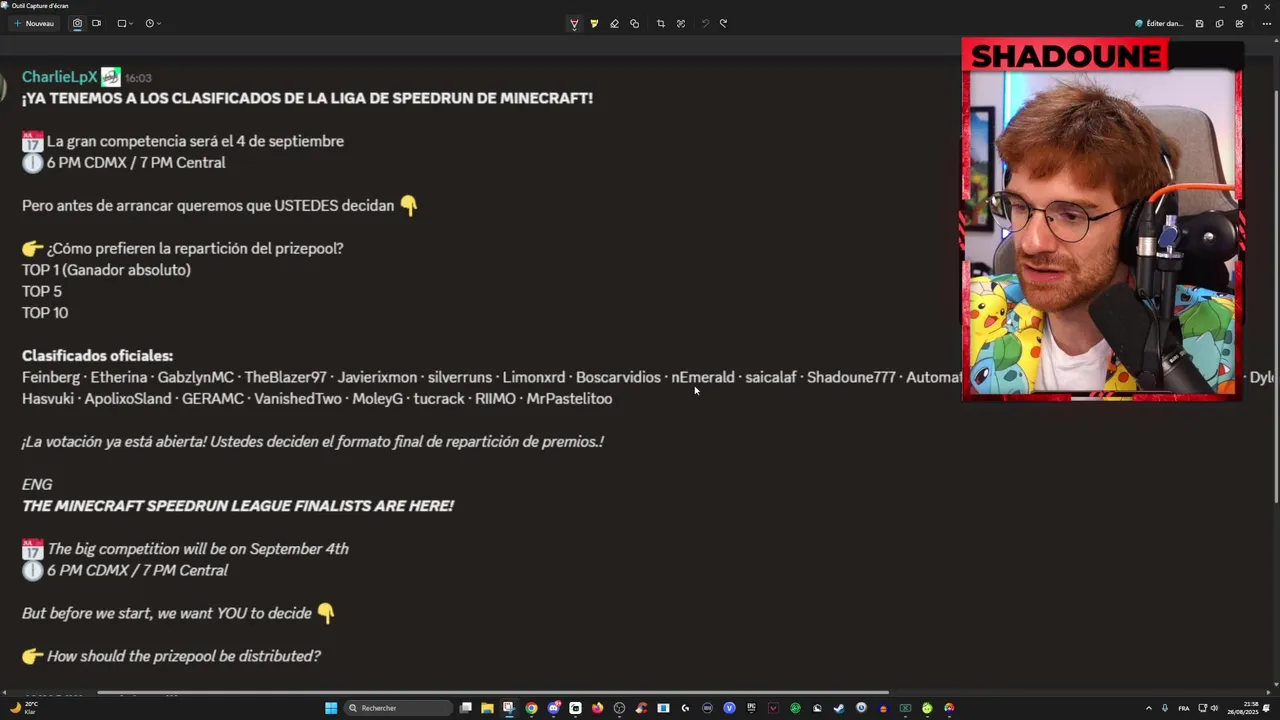Image resolution: width=1280 pixels, height=720 pixels.
Task: Select the yellow highlighter tool
Action: pyautogui.click(x=594, y=23)
